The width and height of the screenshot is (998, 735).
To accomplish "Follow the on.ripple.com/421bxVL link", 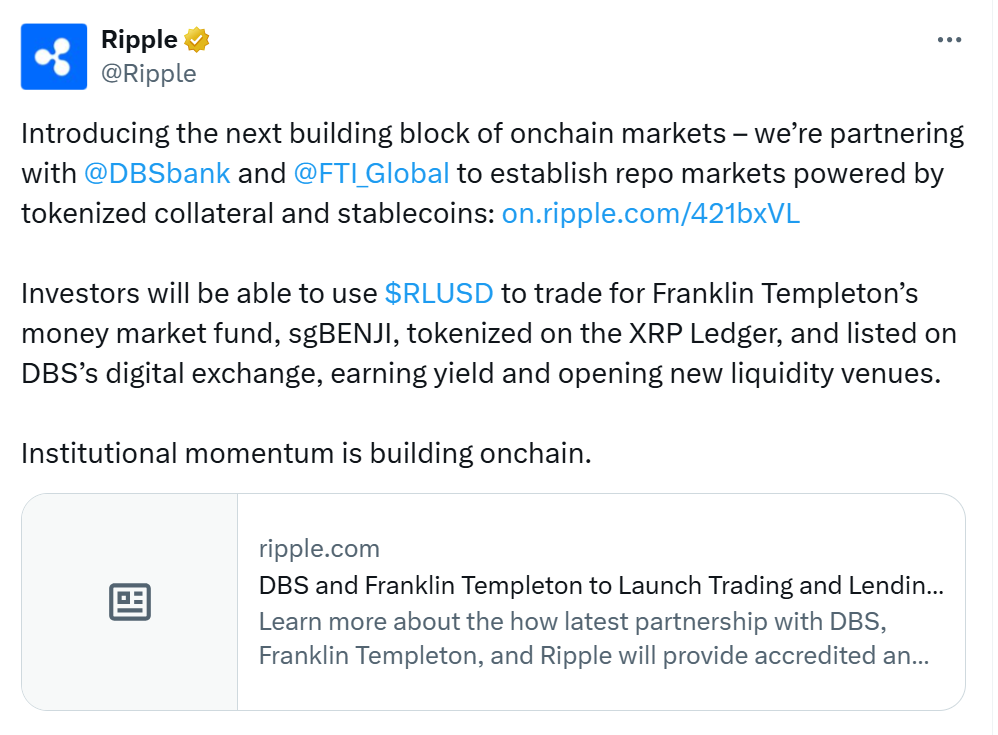I will point(651,213).
